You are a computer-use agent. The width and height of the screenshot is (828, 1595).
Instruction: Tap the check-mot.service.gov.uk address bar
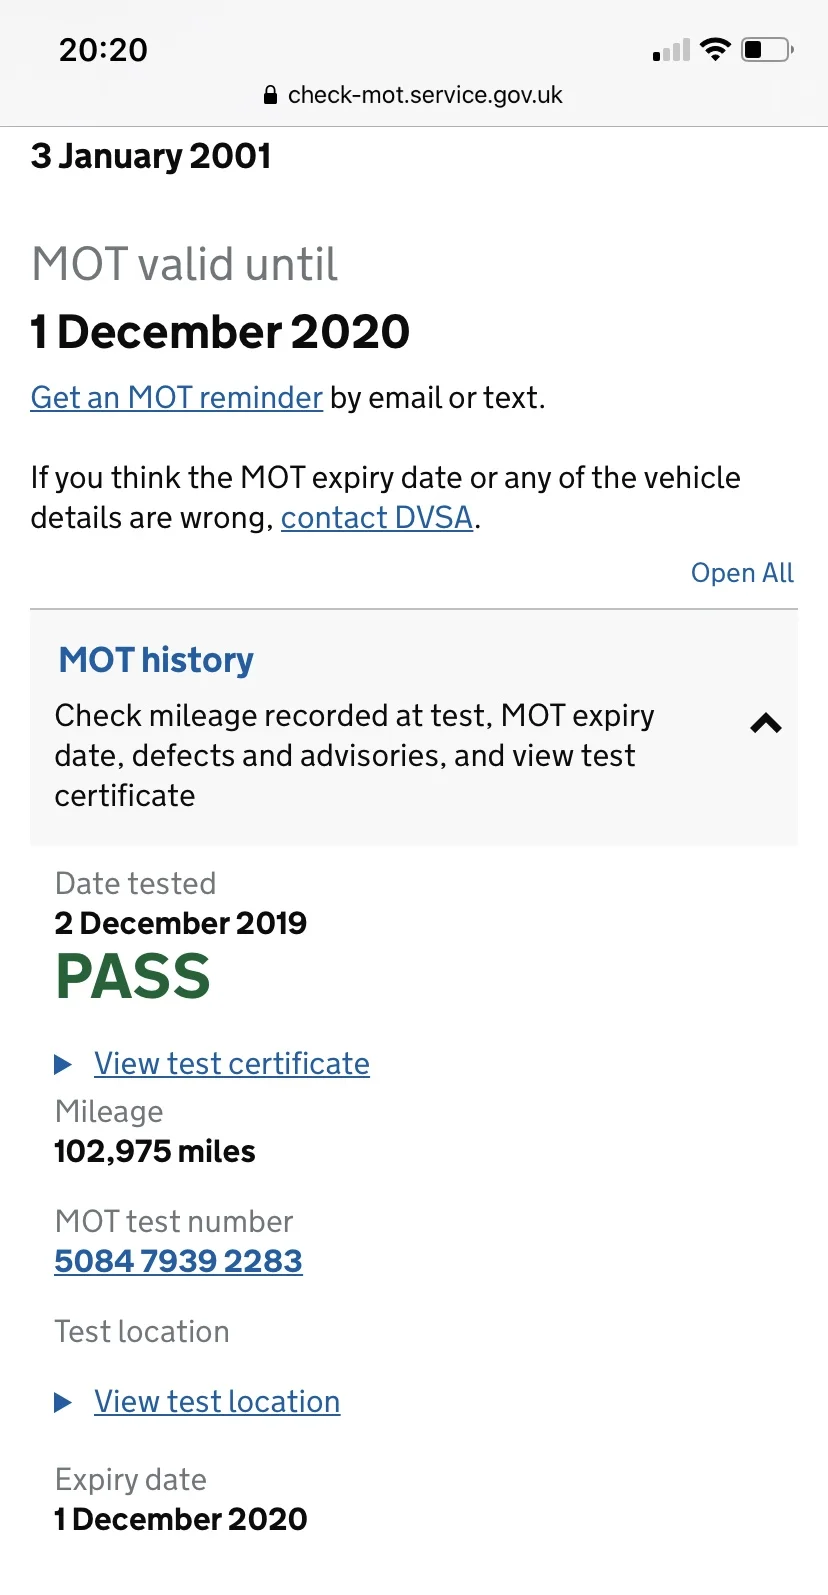[413, 95]
